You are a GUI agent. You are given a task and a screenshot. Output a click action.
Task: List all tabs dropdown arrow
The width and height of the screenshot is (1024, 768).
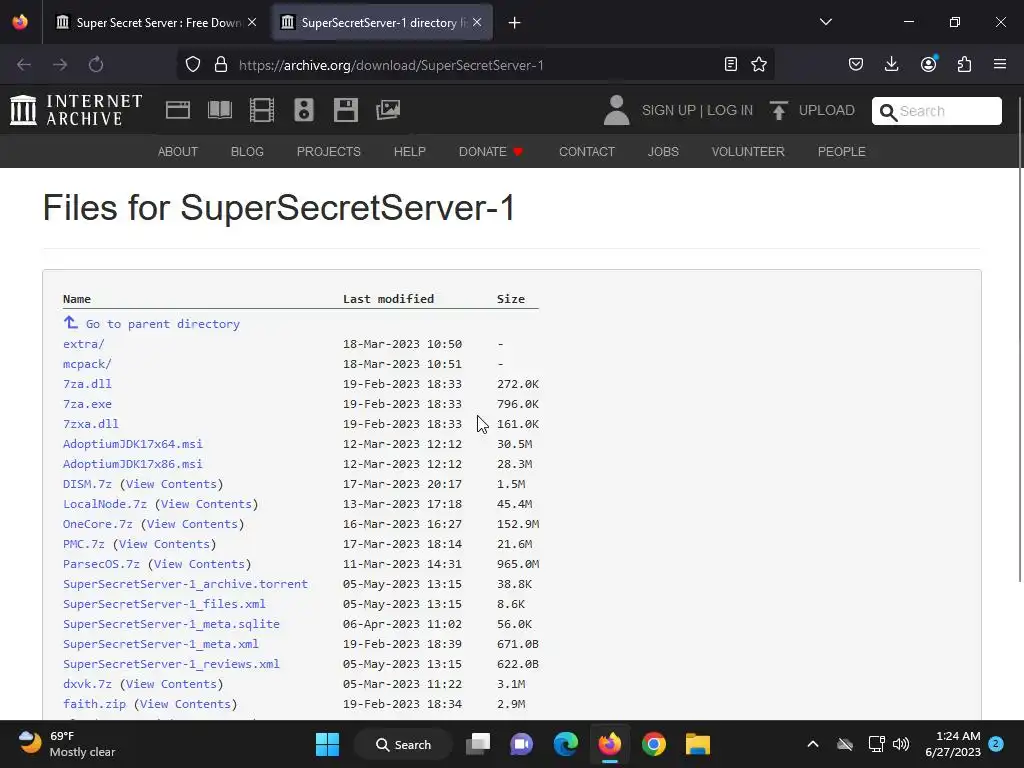pyautogui.click(x=826, y=22)
